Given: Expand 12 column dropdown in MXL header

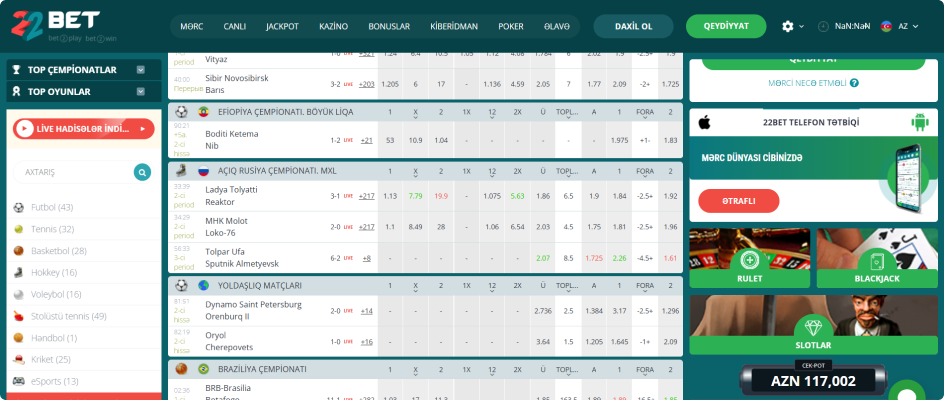Looking at the screenshot, I should point(492,177).
